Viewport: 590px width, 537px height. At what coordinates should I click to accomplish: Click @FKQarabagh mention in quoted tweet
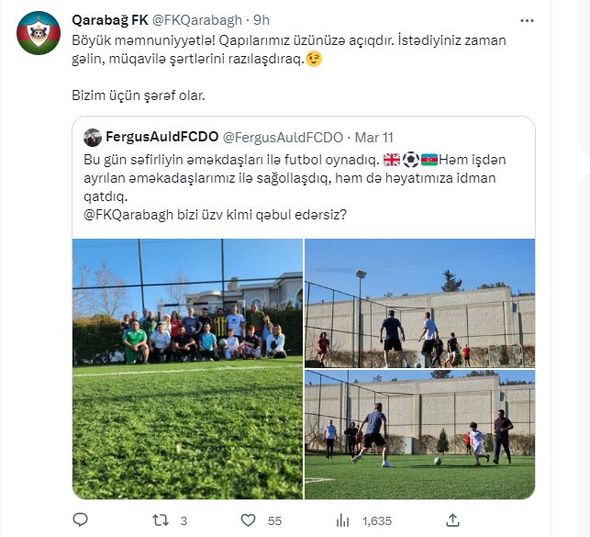coord(129,215)
